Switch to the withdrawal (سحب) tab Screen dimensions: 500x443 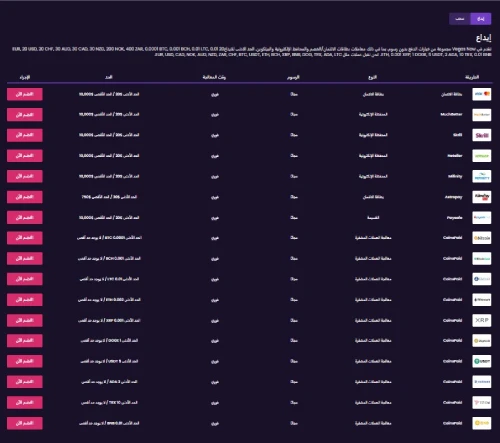(460, 19)
